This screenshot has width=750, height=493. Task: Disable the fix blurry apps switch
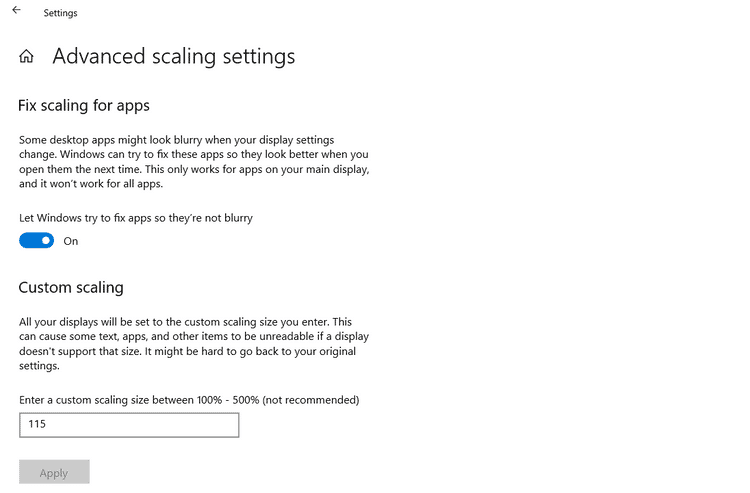[x=36, y=241]
